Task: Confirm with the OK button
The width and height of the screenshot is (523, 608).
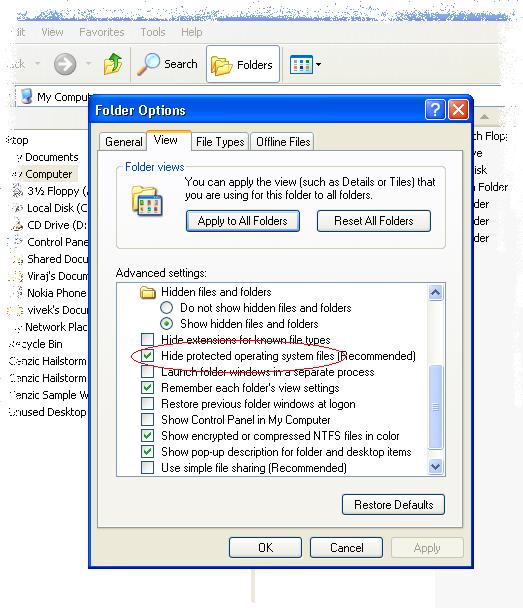Action: coord(265,548)
